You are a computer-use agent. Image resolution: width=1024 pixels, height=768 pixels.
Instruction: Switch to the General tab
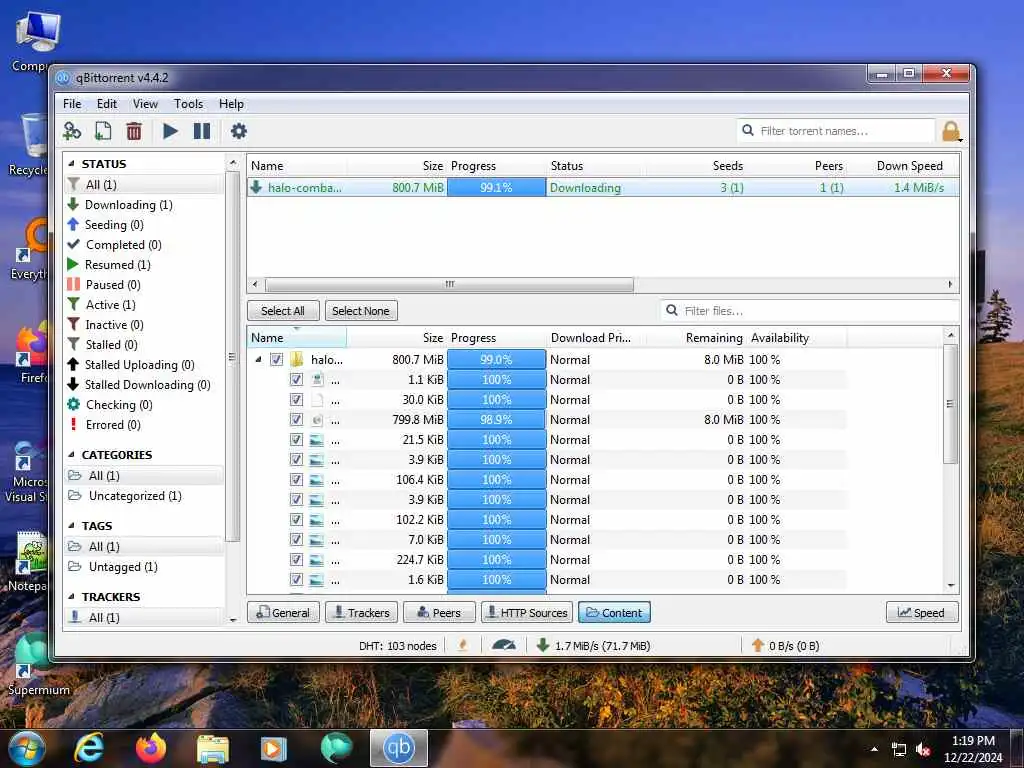(283, 613)
